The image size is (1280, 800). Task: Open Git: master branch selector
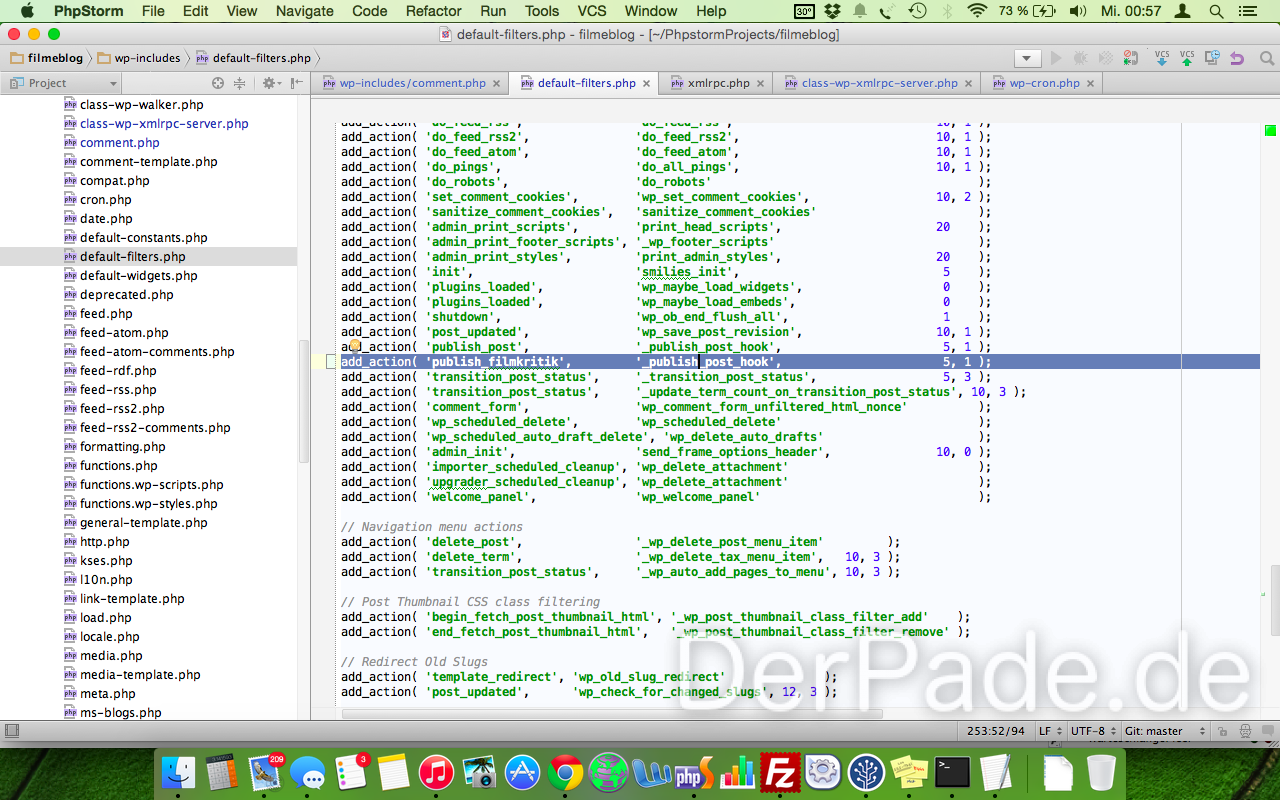coord(1165,731)
